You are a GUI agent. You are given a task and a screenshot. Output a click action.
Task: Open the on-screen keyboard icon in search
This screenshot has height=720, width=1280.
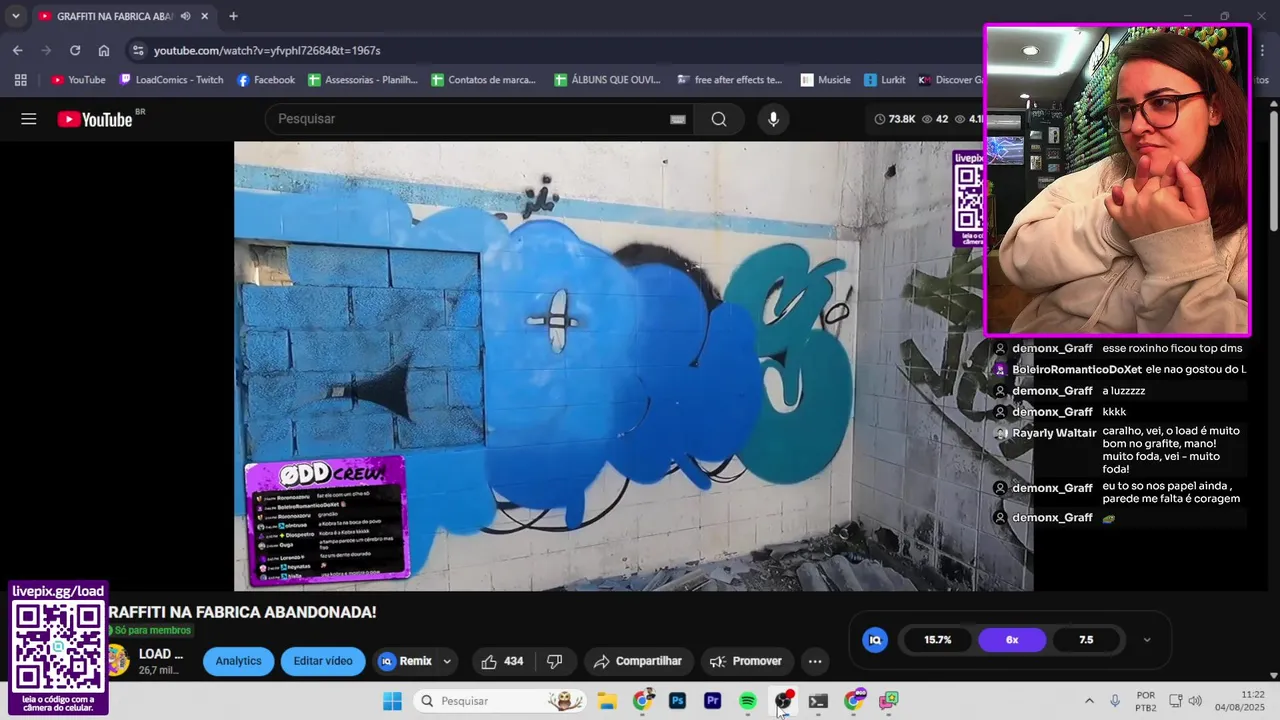[678, 119]
